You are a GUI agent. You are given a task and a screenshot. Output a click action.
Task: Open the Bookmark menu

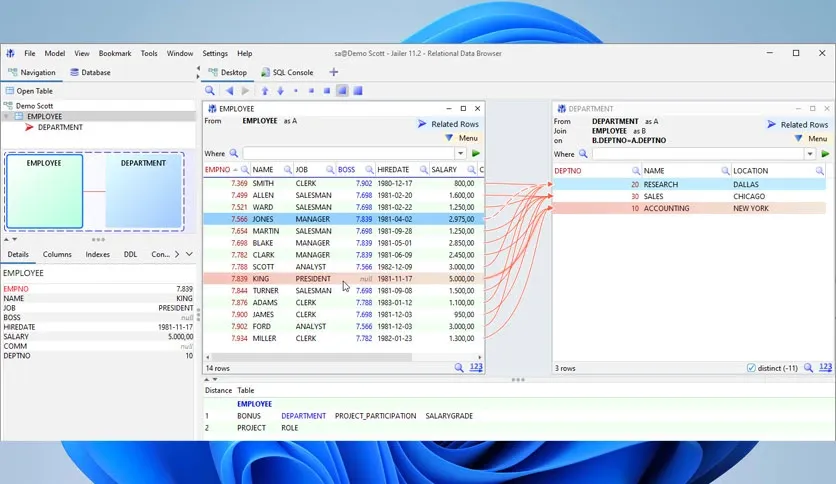tap(115, 53)
